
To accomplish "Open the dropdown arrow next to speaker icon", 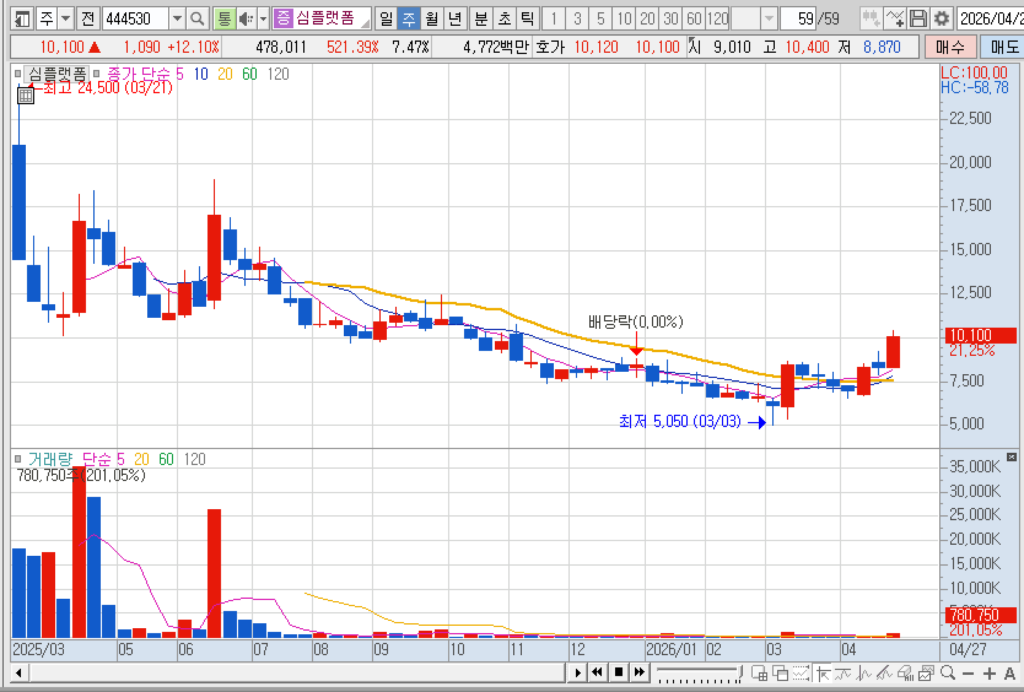I will click(263, 19).
